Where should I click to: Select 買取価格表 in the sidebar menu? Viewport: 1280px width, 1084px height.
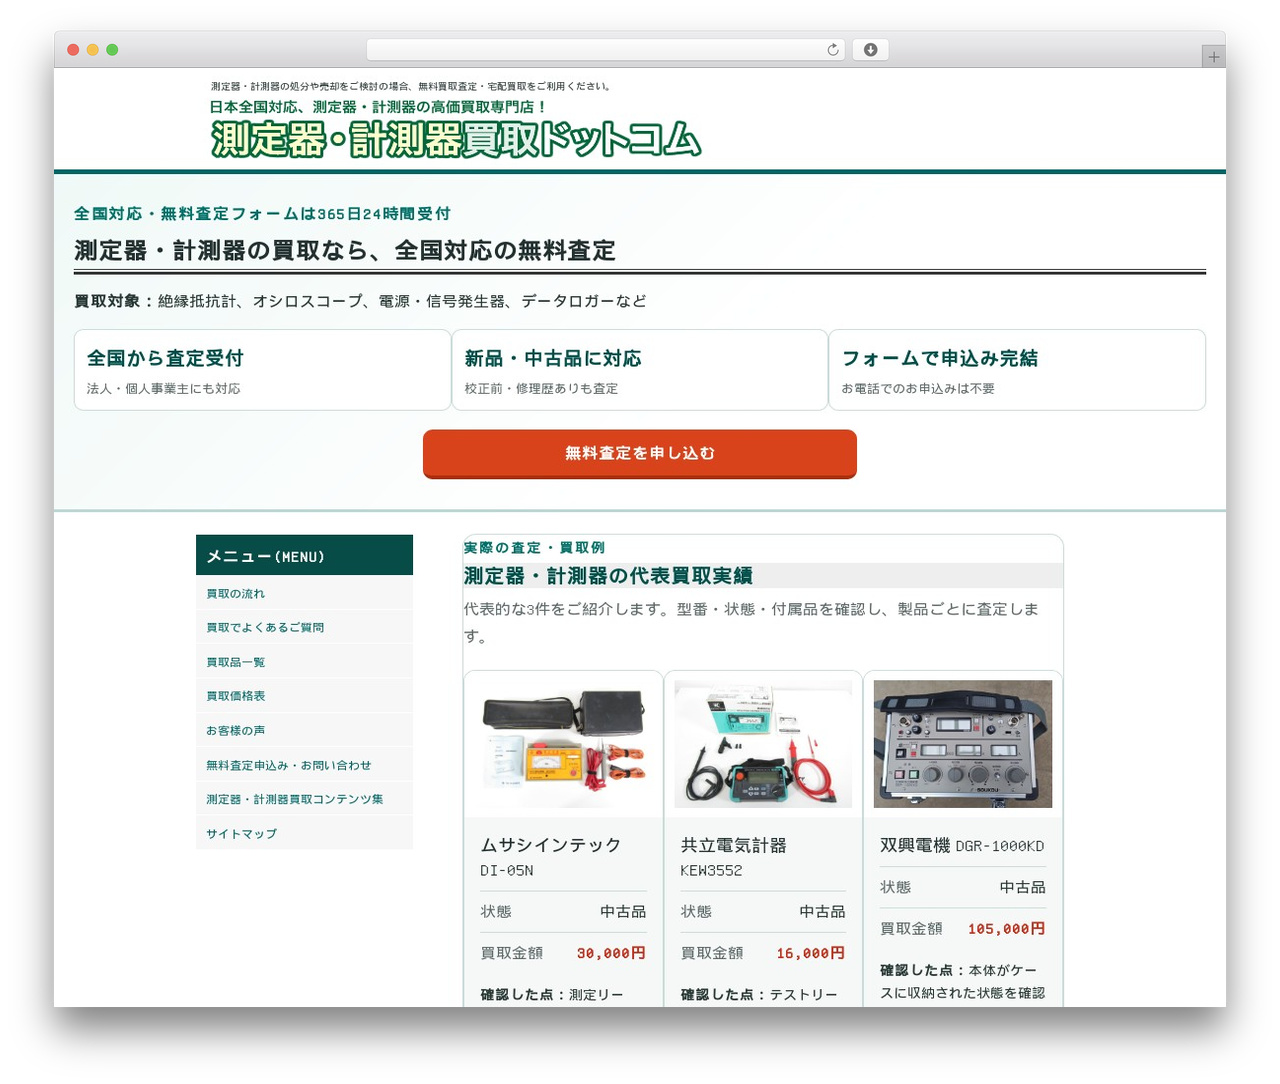tap(304, 696)
